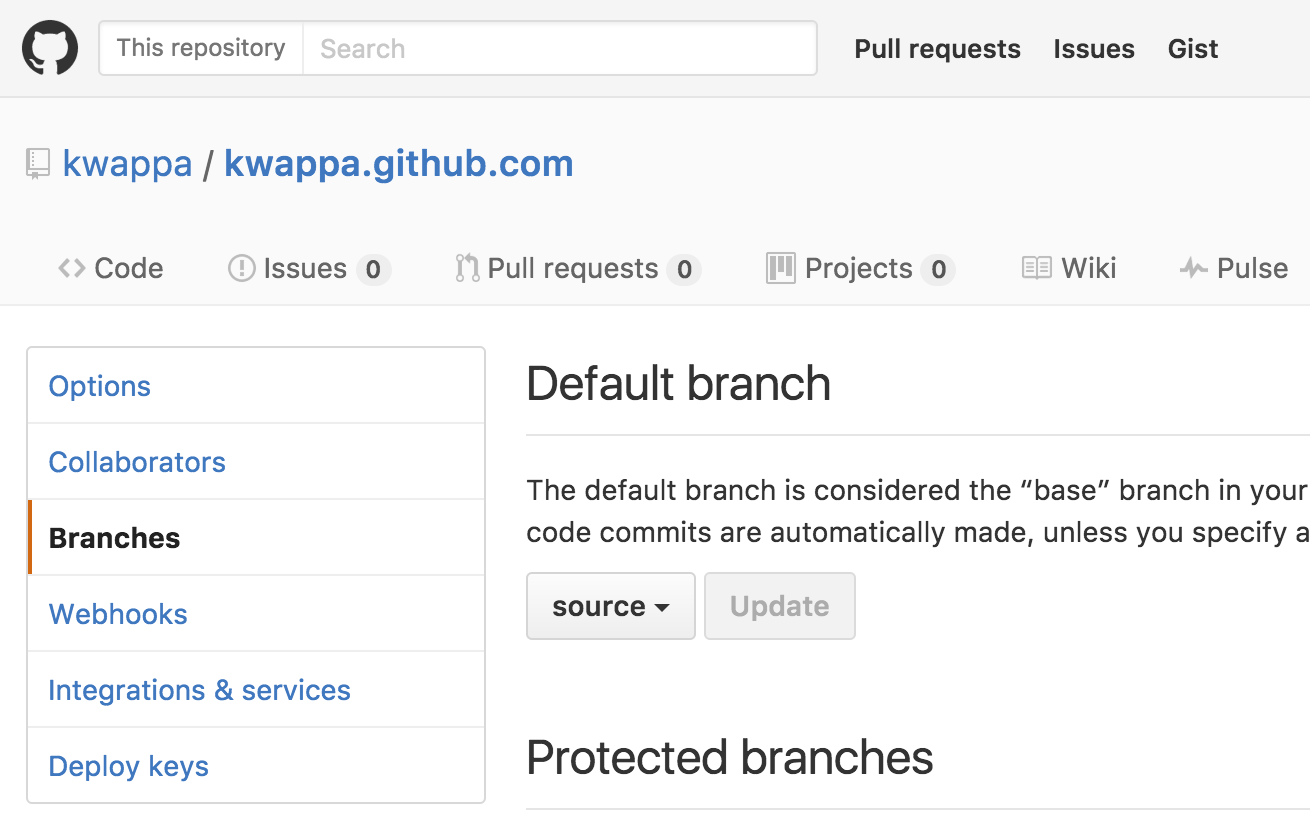Viewport: 1310px width, 836px height.
Task: Click the Projects count badge 0
Action: click(x=938, y=269)
